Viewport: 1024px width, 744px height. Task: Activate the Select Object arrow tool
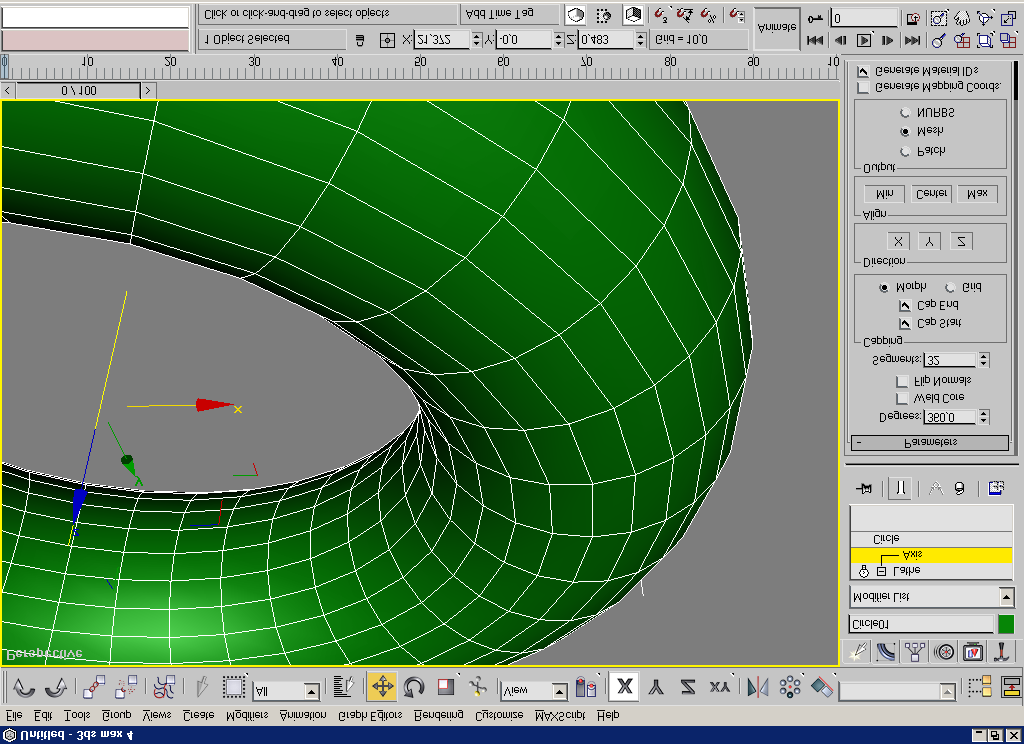click(x=202, y=687)
